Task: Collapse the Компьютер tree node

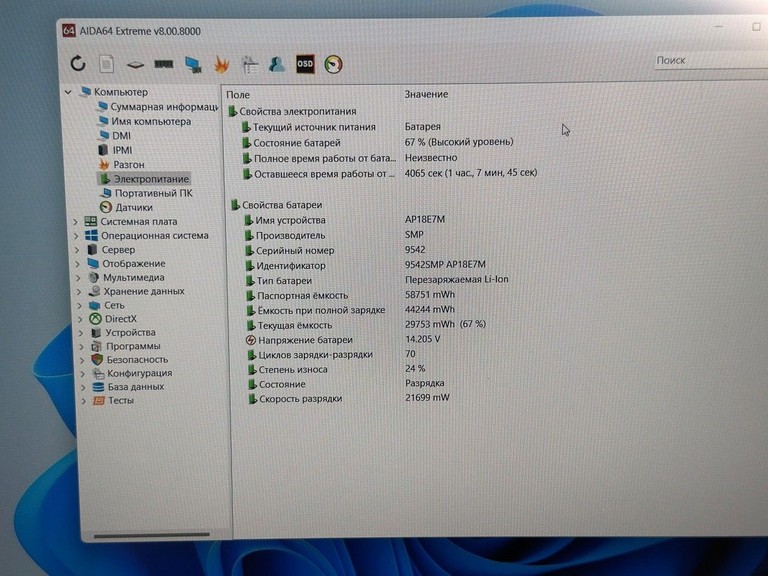Action: coord(69,92)
